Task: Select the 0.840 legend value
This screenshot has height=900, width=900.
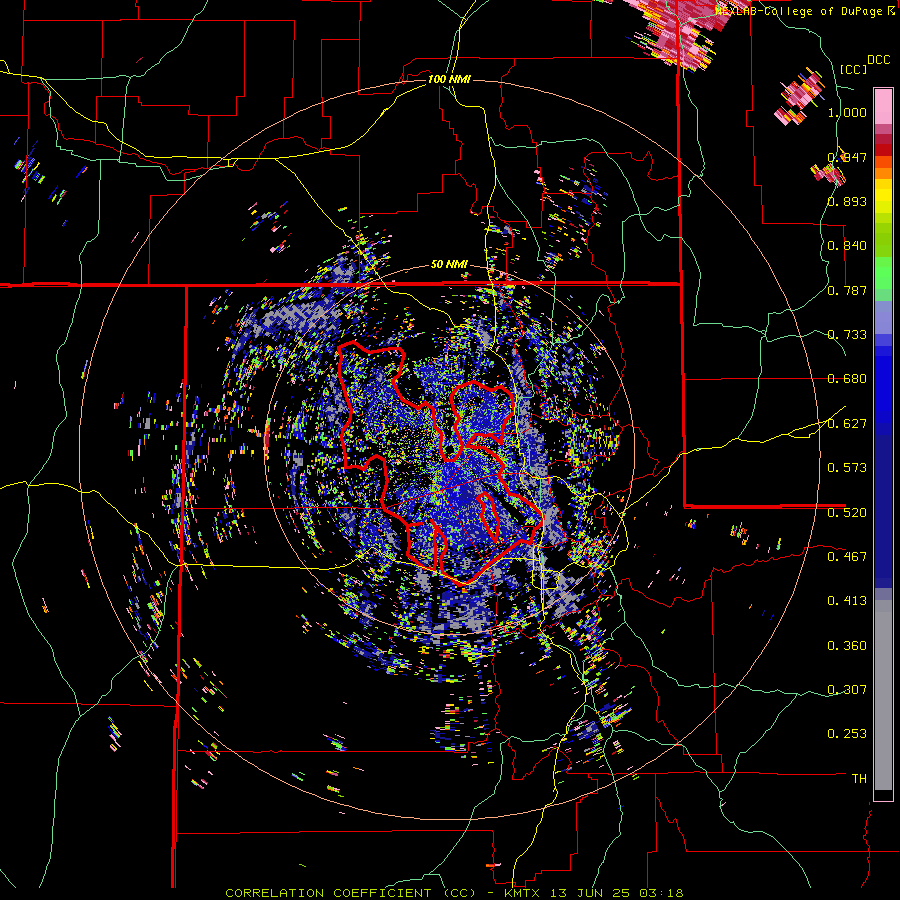Action: tap(847, 246)
